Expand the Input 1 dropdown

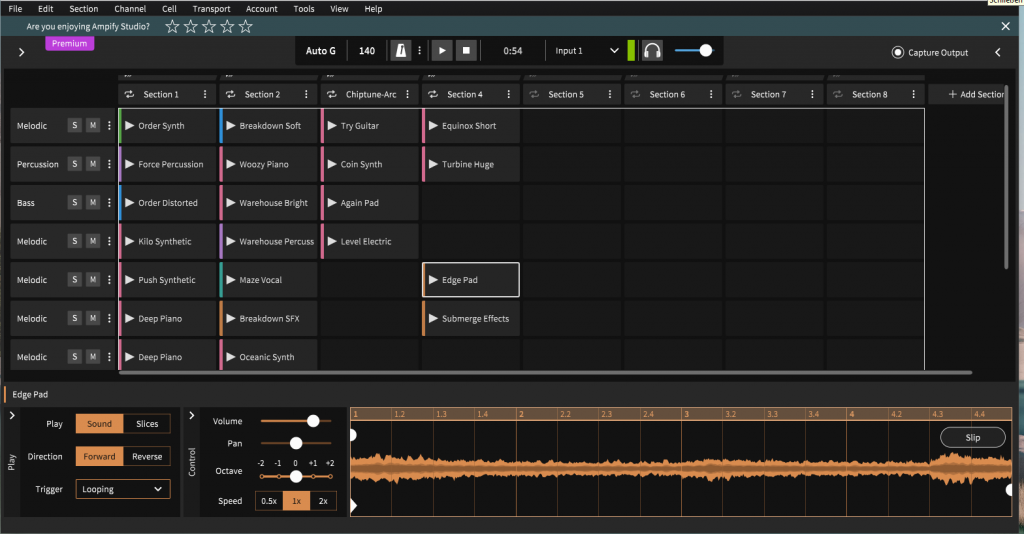614,50
